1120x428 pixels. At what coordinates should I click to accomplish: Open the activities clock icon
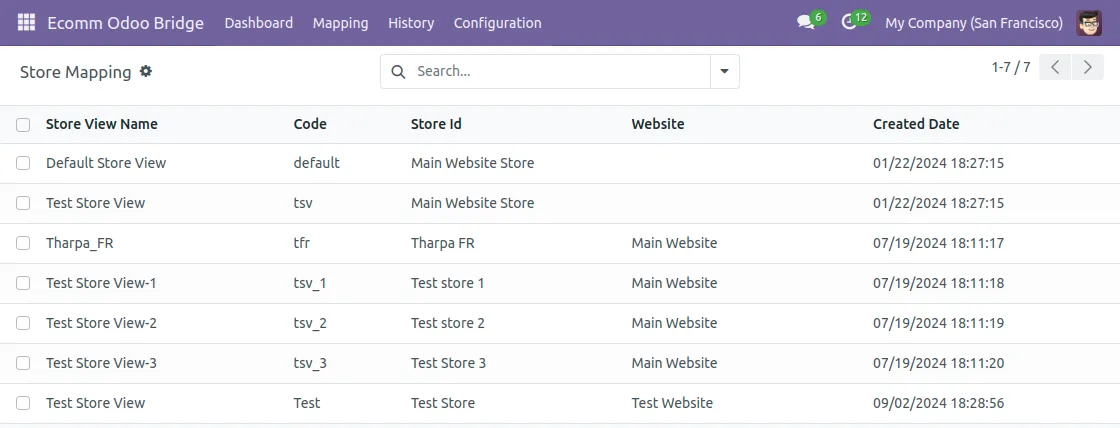tap(849, 23)
